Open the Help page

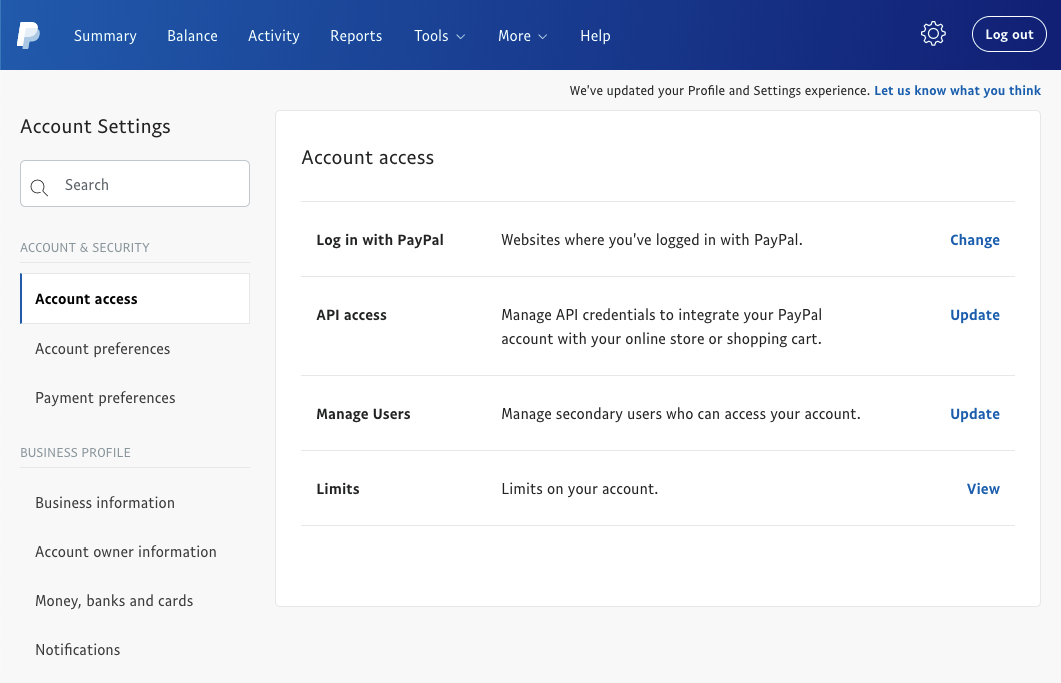coord(595,36)
